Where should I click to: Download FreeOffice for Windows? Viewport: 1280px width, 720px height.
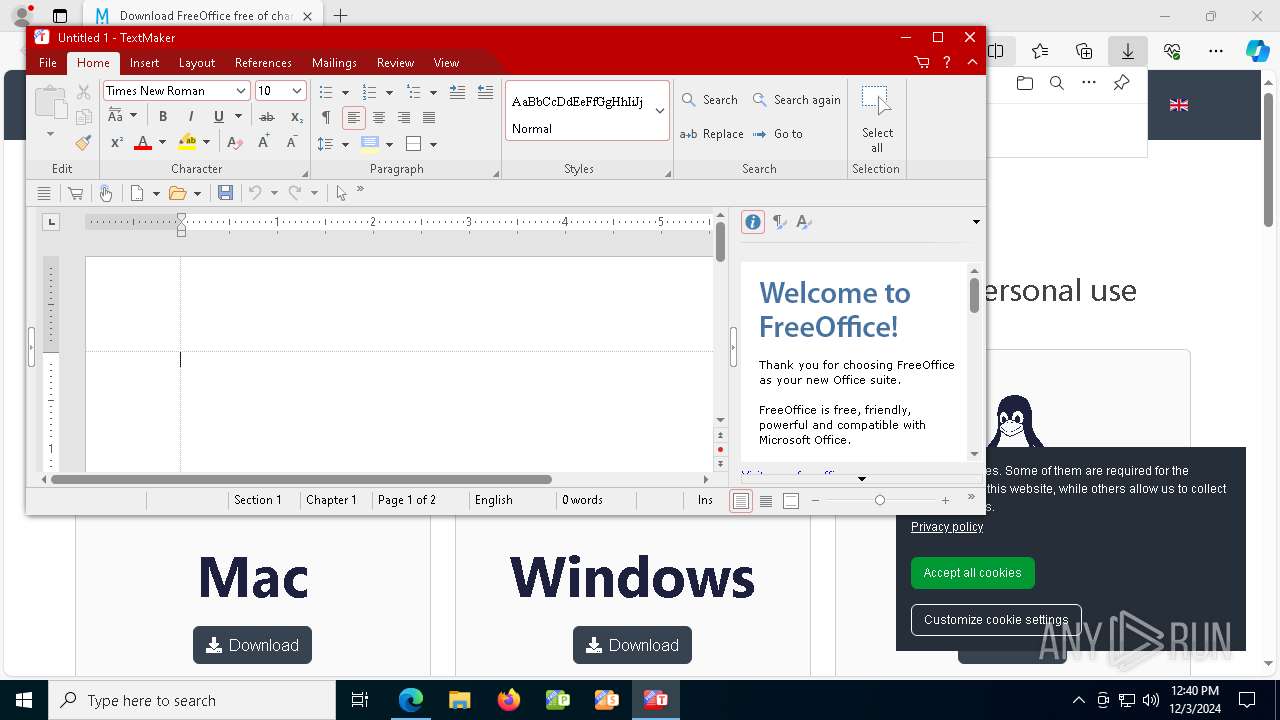(x=632, y=645)
